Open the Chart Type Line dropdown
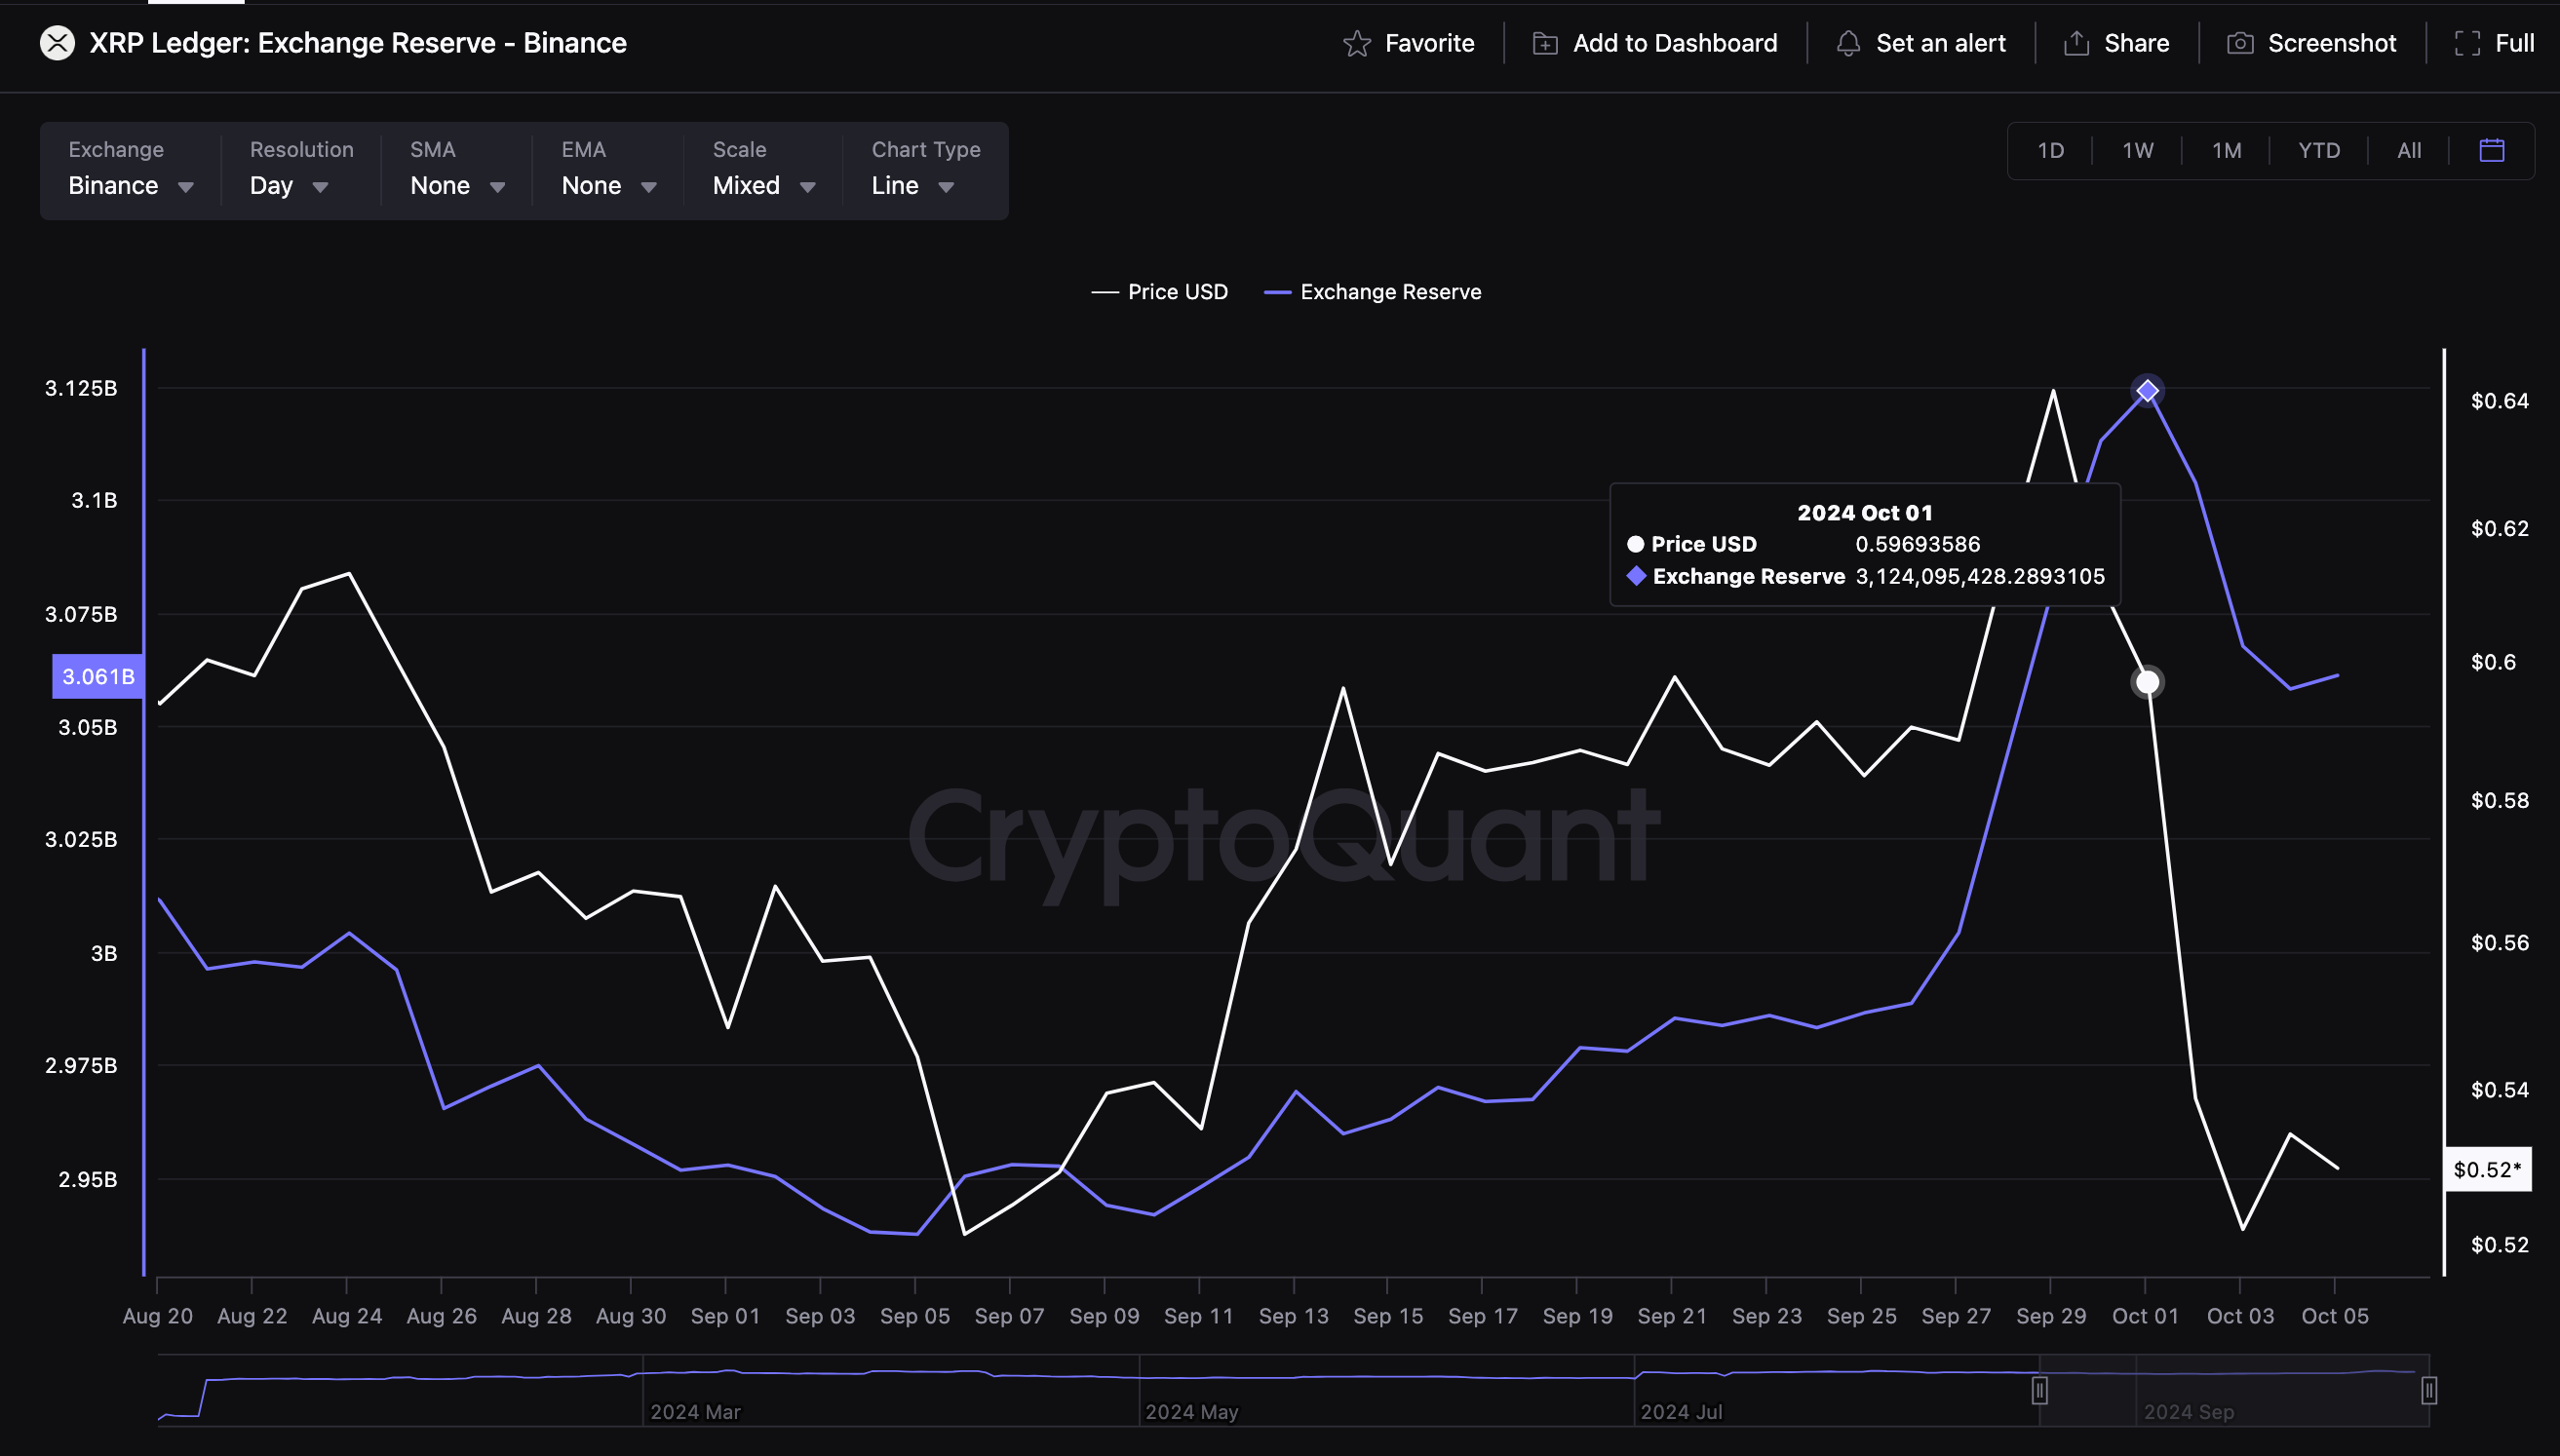Image resolution: width=2560 pixels, height=1456 pixels. pyautogui.click(x=925, y=170)
